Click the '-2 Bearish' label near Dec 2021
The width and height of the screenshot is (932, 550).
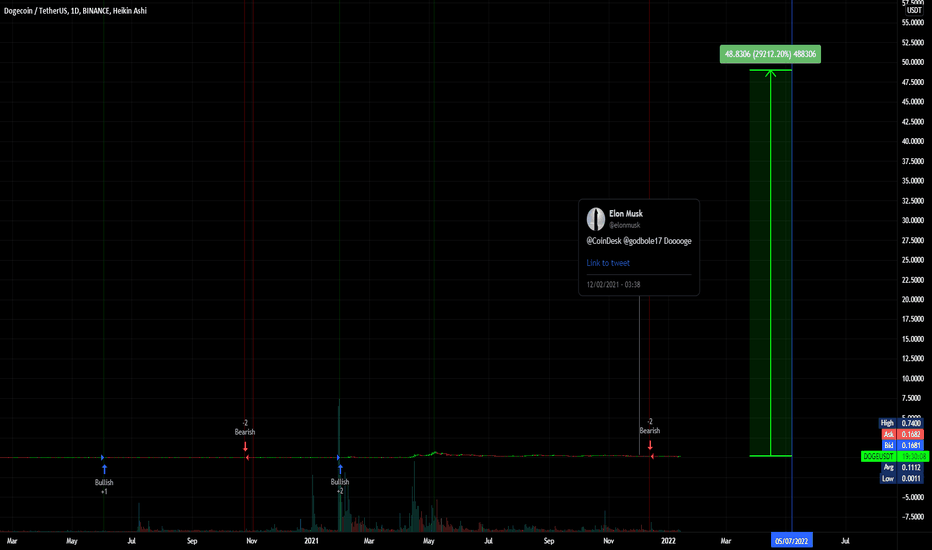pyautogui.click(x=650, y=426)
